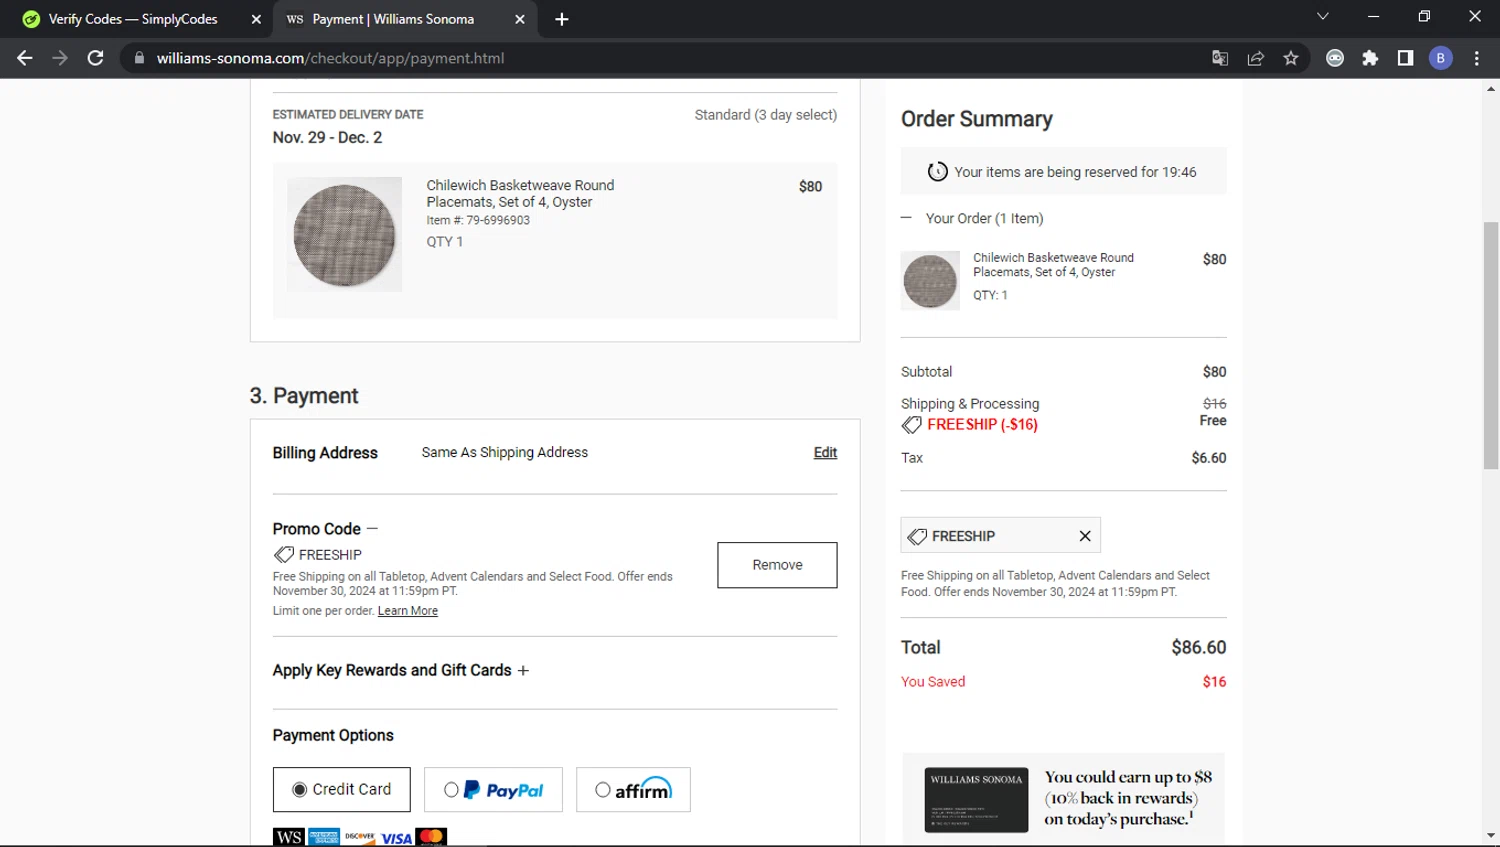The width and height of the screenshot is (1500, 847).
Task: Open the Extensions puzzle icon
Action: click(x=1370, y=58)
